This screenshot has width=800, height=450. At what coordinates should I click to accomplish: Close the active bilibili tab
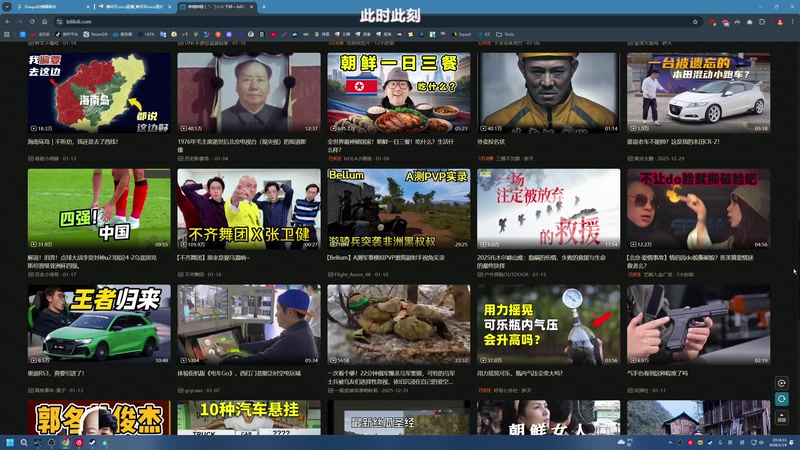(x=252, y=7)
